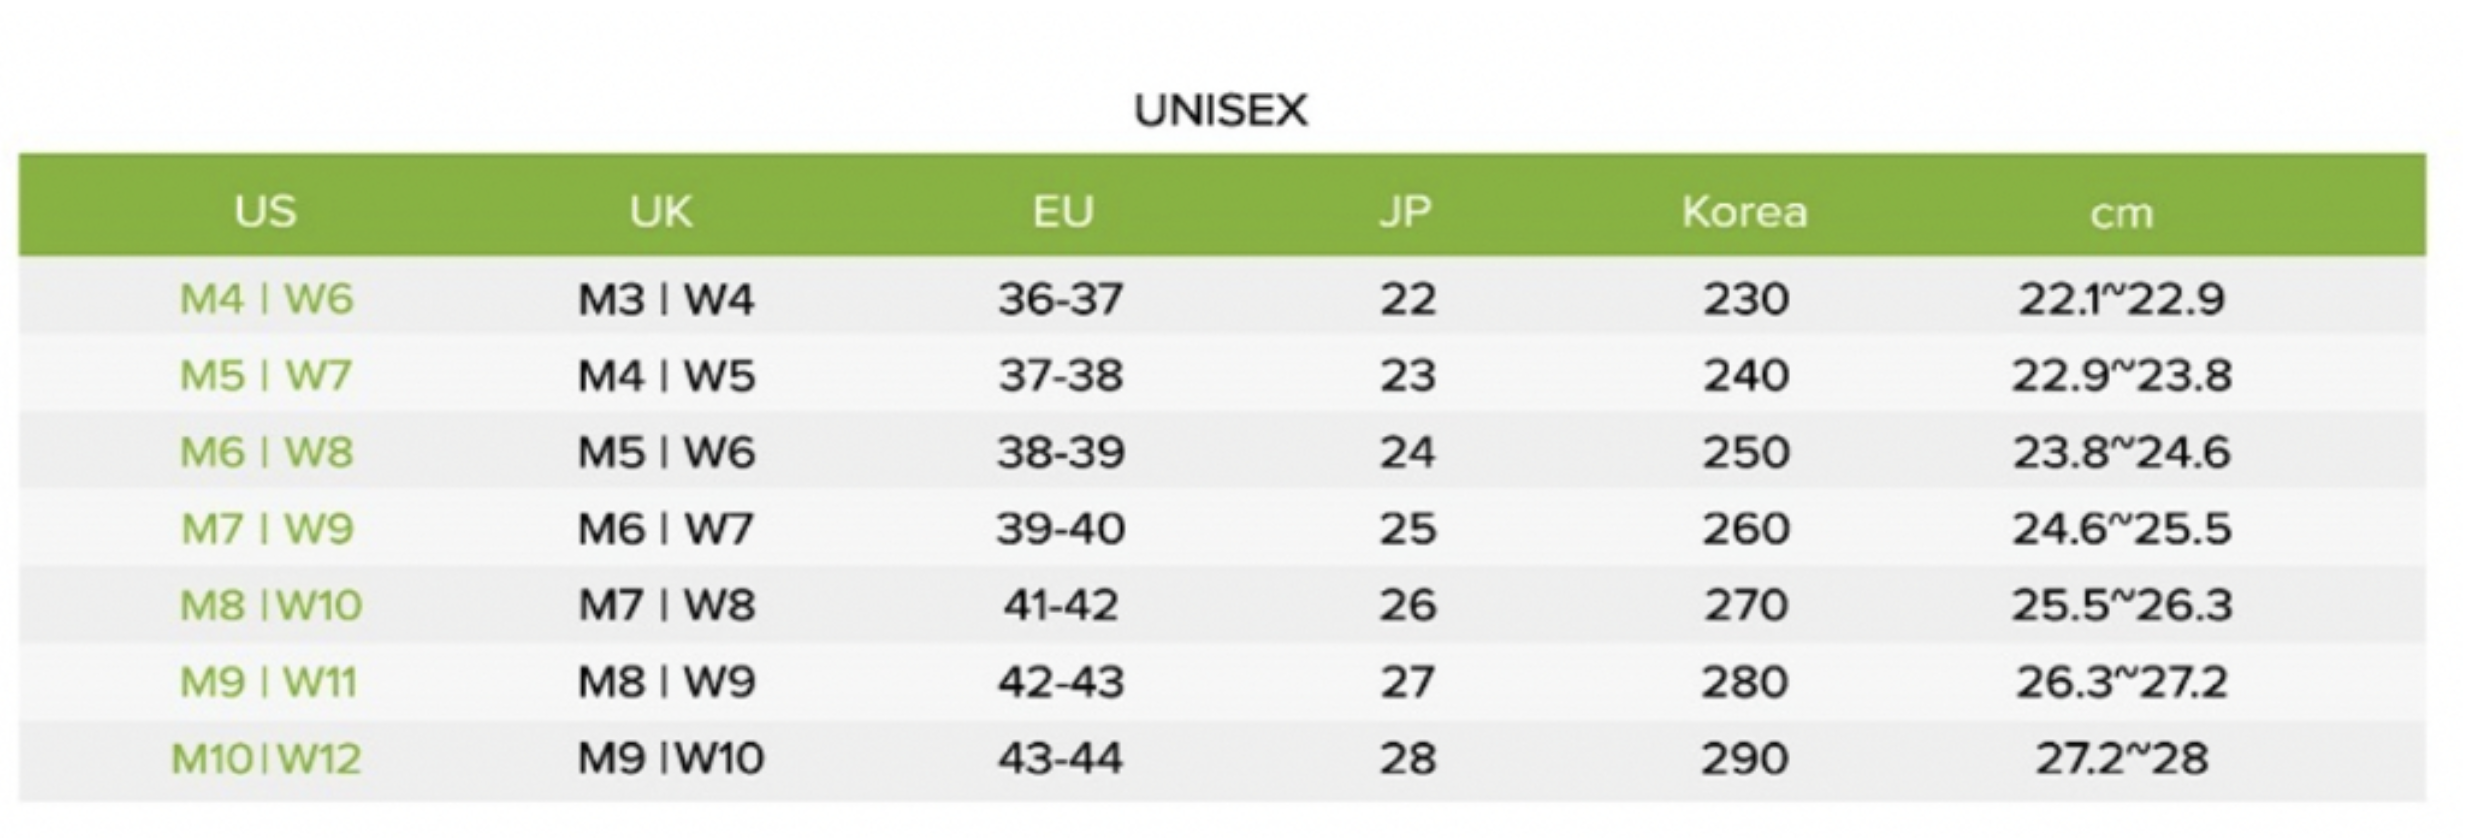The image size is (2466, 838).
Task: Select US size M8 | W10
Action: pyautogui.click(x=270, y=605)
